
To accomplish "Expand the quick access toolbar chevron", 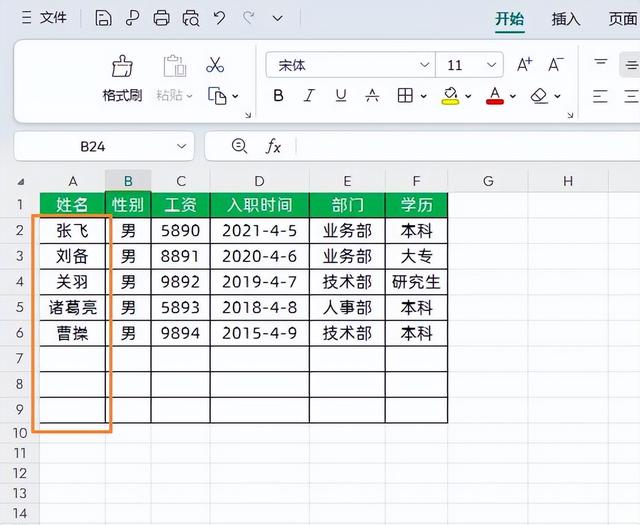I will [278, 18].
